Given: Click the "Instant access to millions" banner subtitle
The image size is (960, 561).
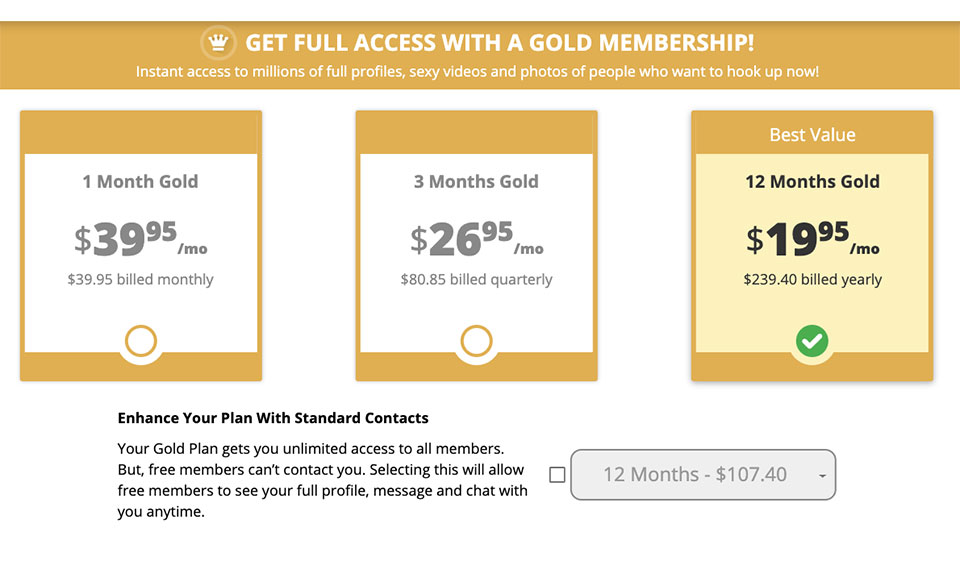Looking at the screenshot, I should pyautogui.click(x=477, y=72).
